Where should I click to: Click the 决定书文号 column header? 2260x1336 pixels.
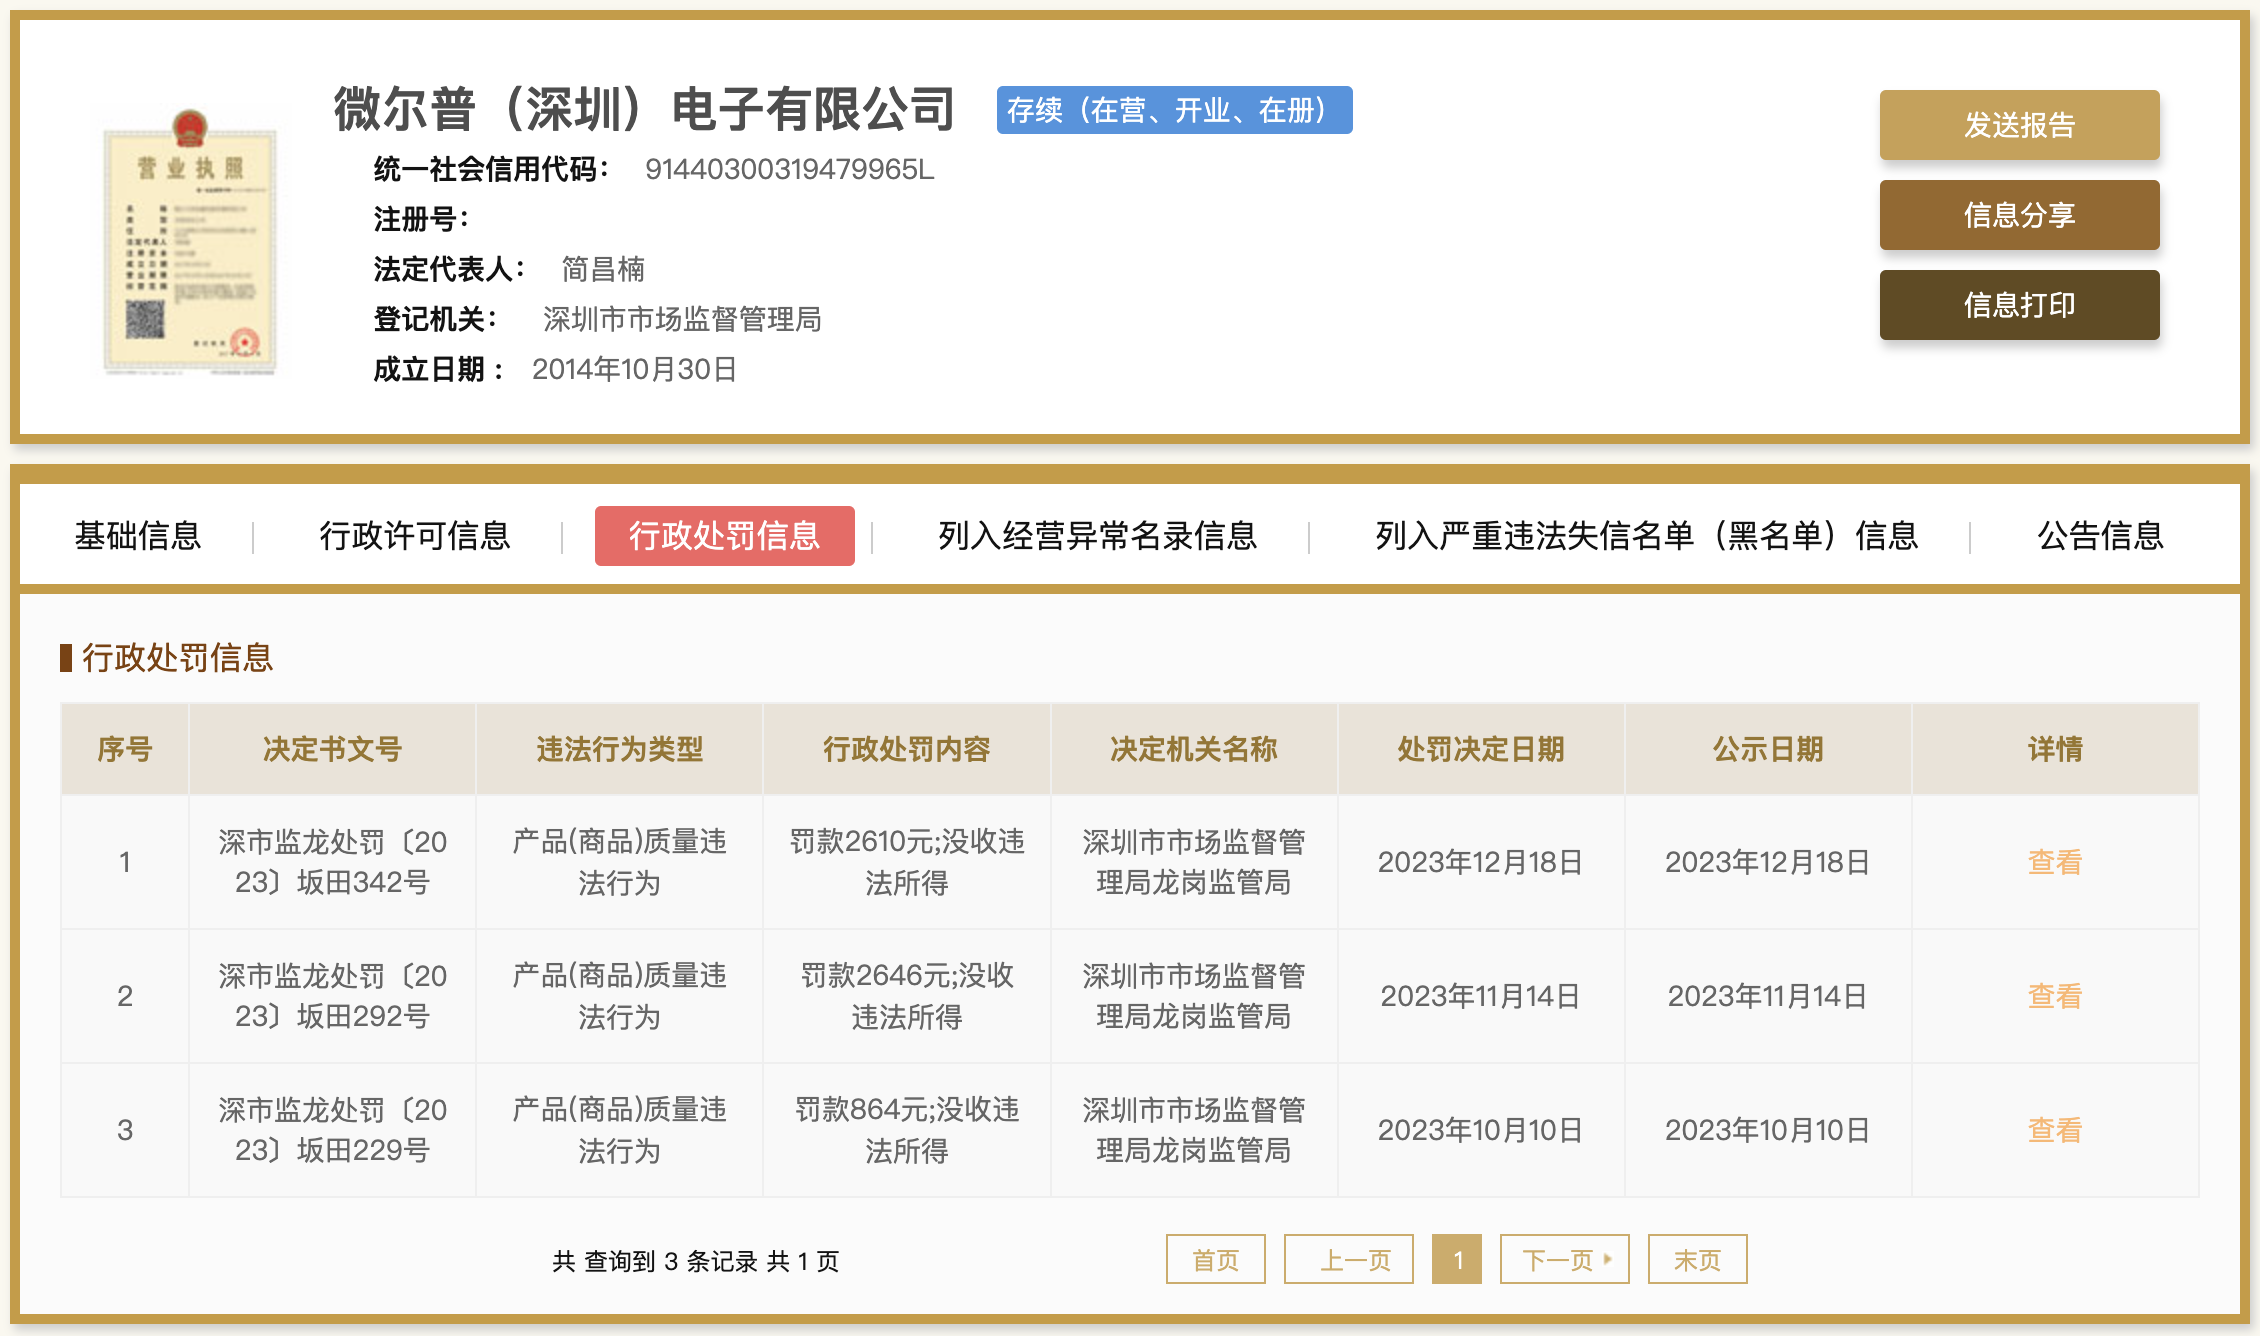332,749
